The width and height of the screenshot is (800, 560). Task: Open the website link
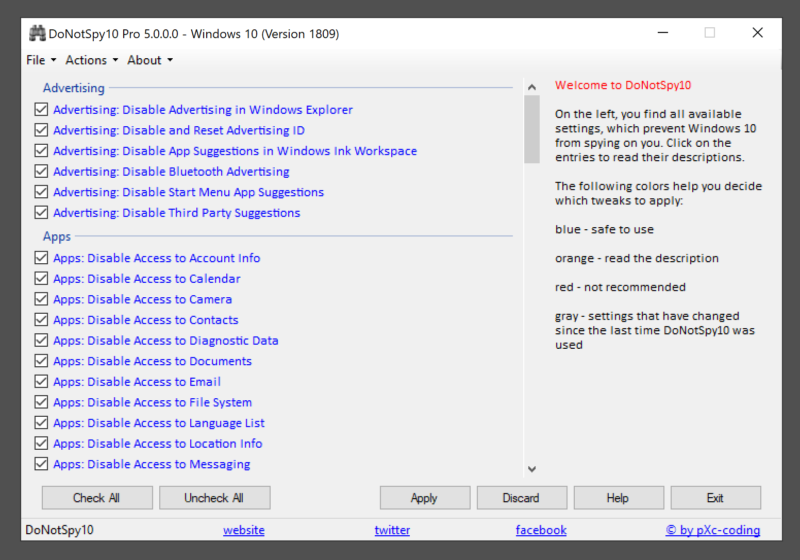[x=243, y=530]
